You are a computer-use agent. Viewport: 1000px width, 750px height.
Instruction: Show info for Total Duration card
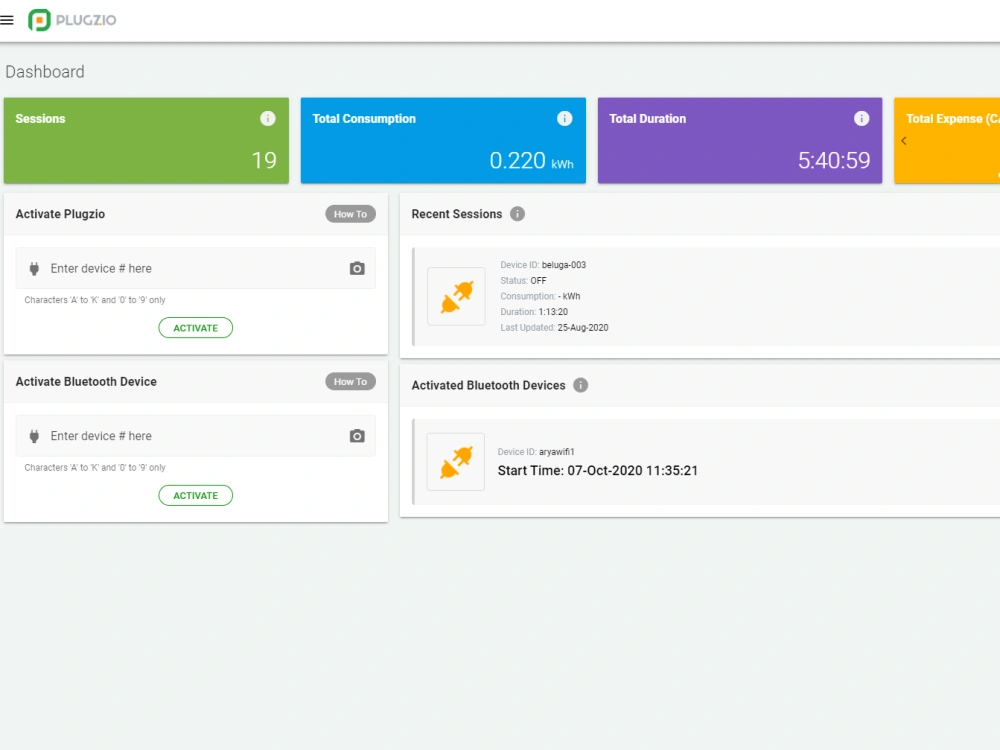[x=862, y=119]
